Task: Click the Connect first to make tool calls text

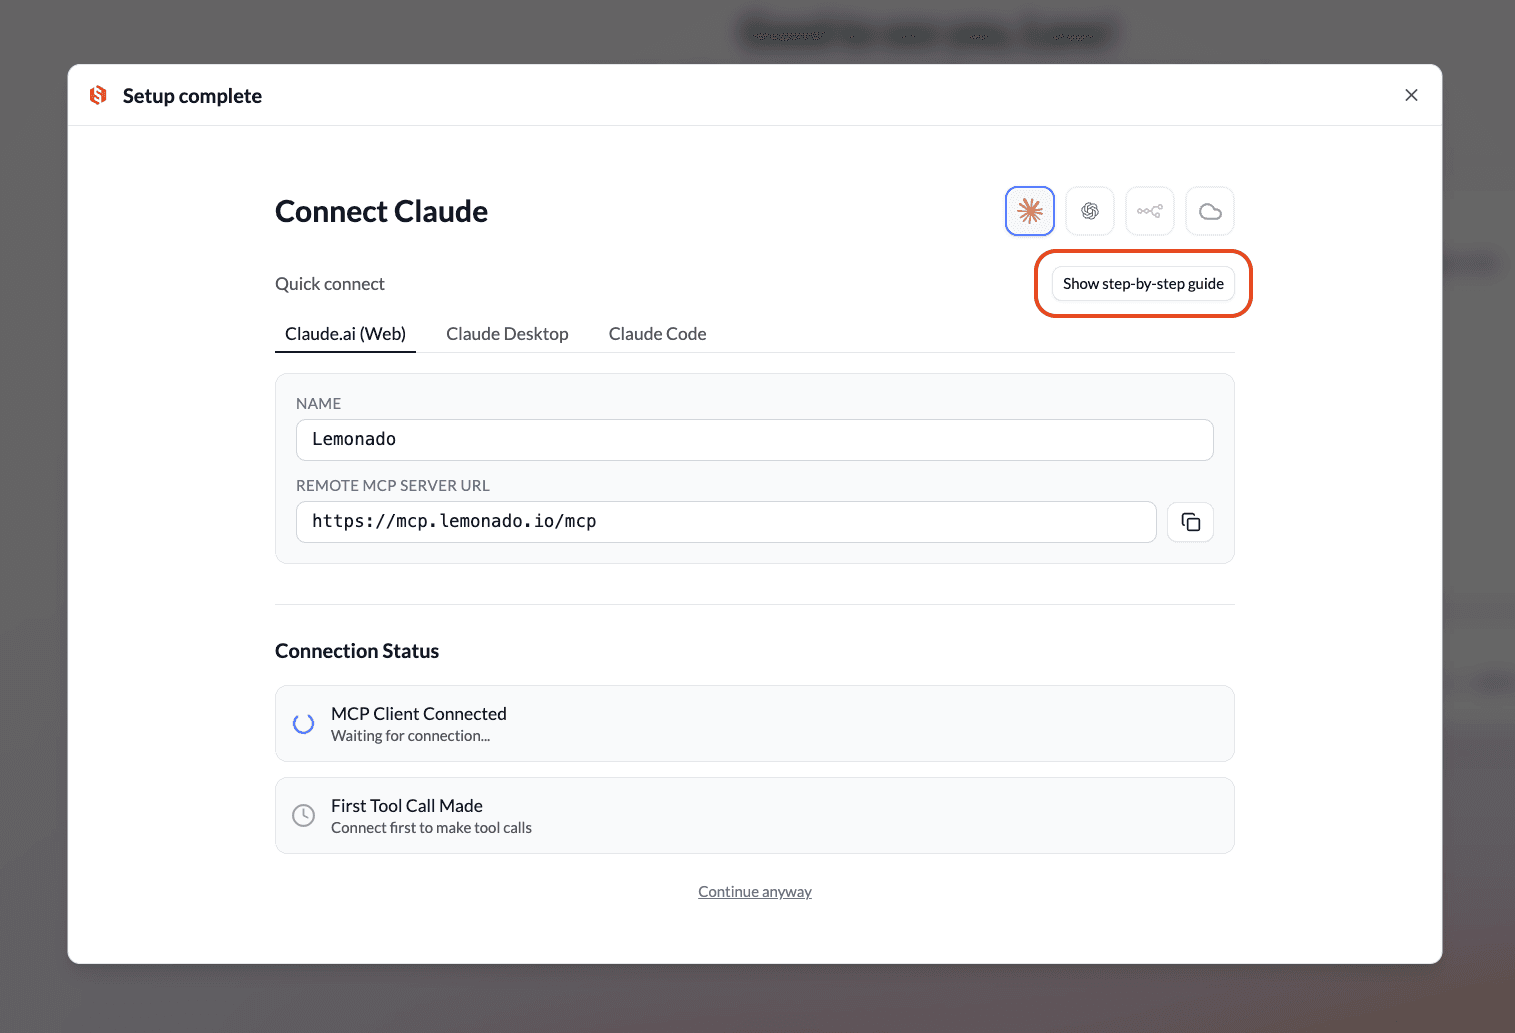Action: coord(431,828)
